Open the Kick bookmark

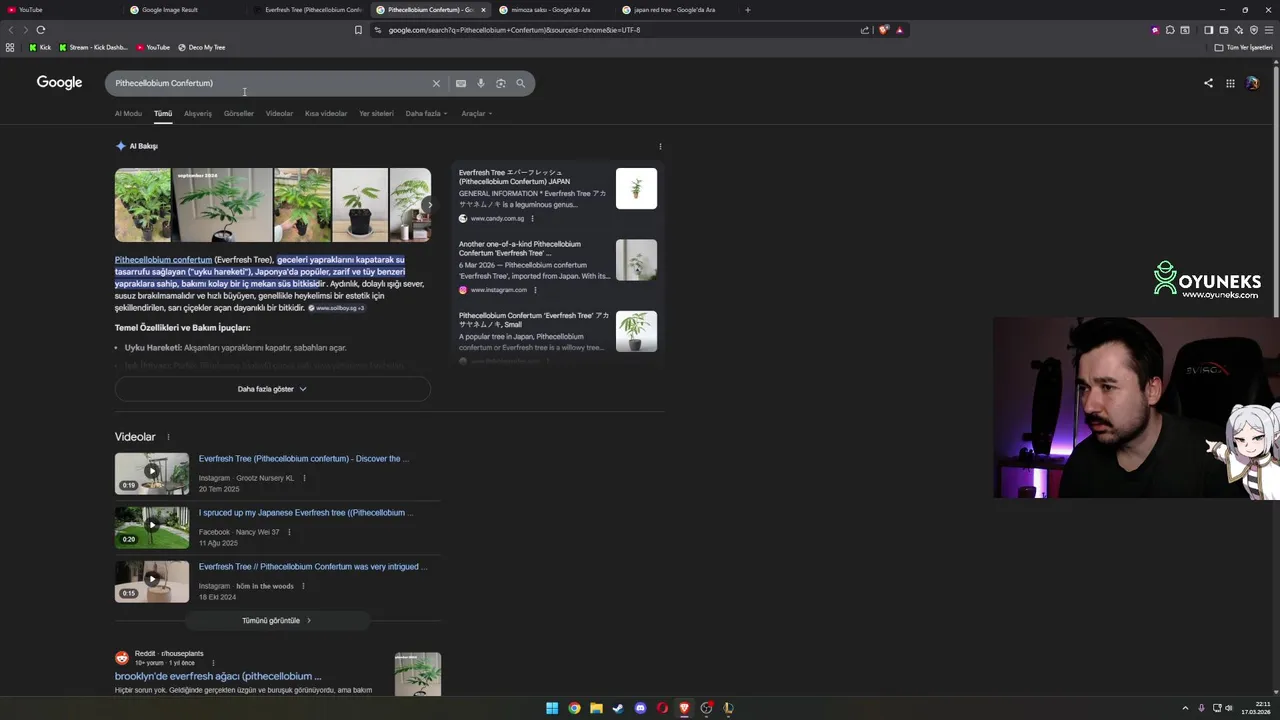pos(40,47)
